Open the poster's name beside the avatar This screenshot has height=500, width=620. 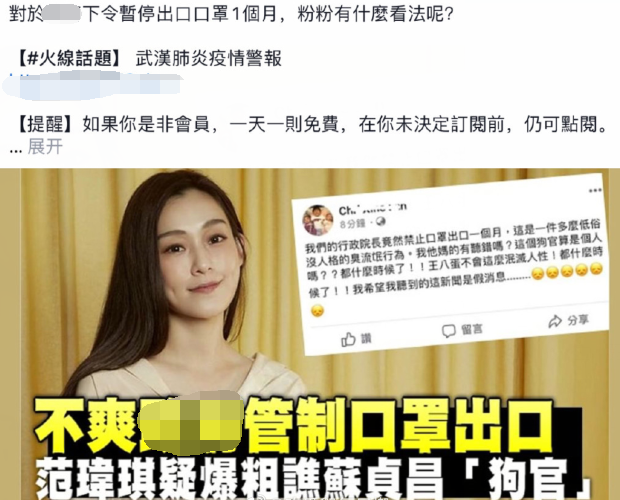coord(372,209)
